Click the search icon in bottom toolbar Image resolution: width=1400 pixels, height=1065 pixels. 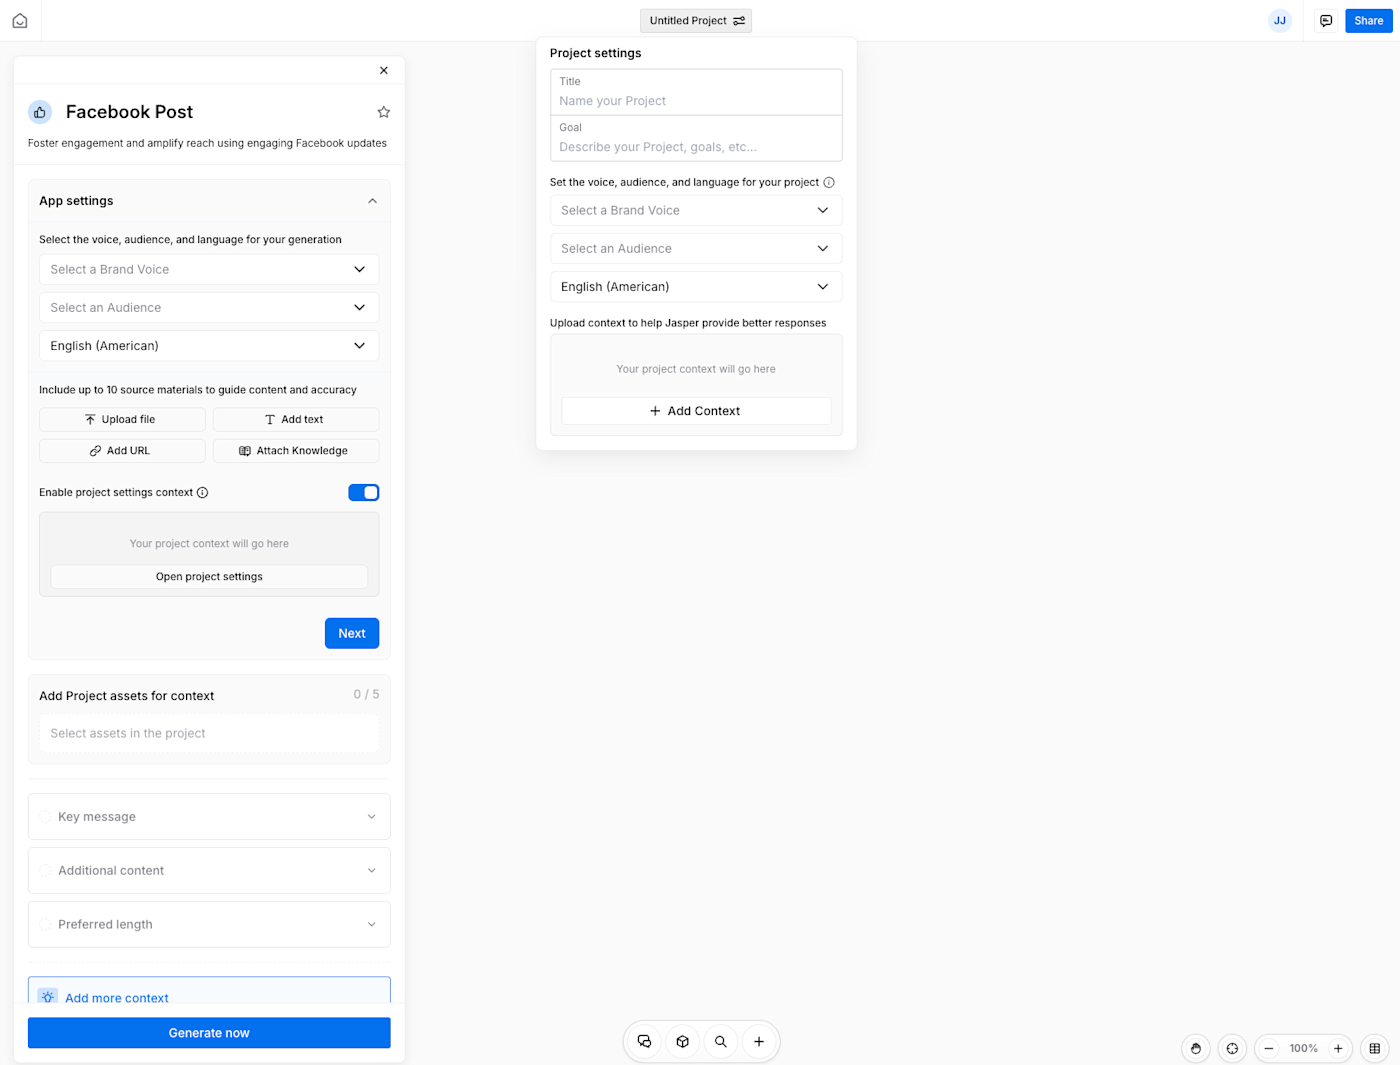[x=720, y=1041]
